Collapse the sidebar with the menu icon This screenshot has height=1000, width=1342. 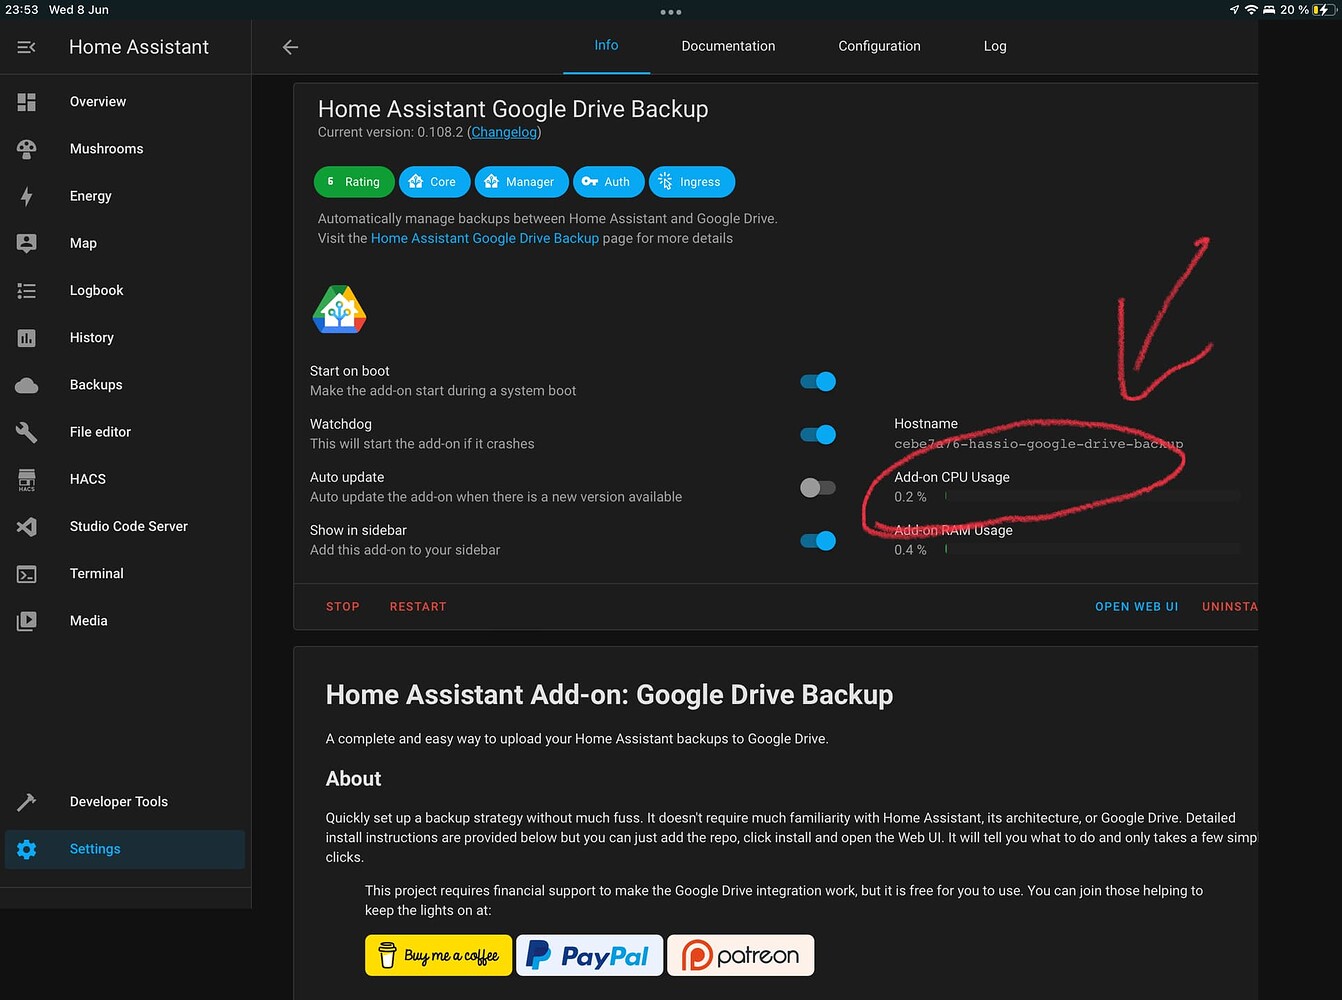tap(26, 46)
